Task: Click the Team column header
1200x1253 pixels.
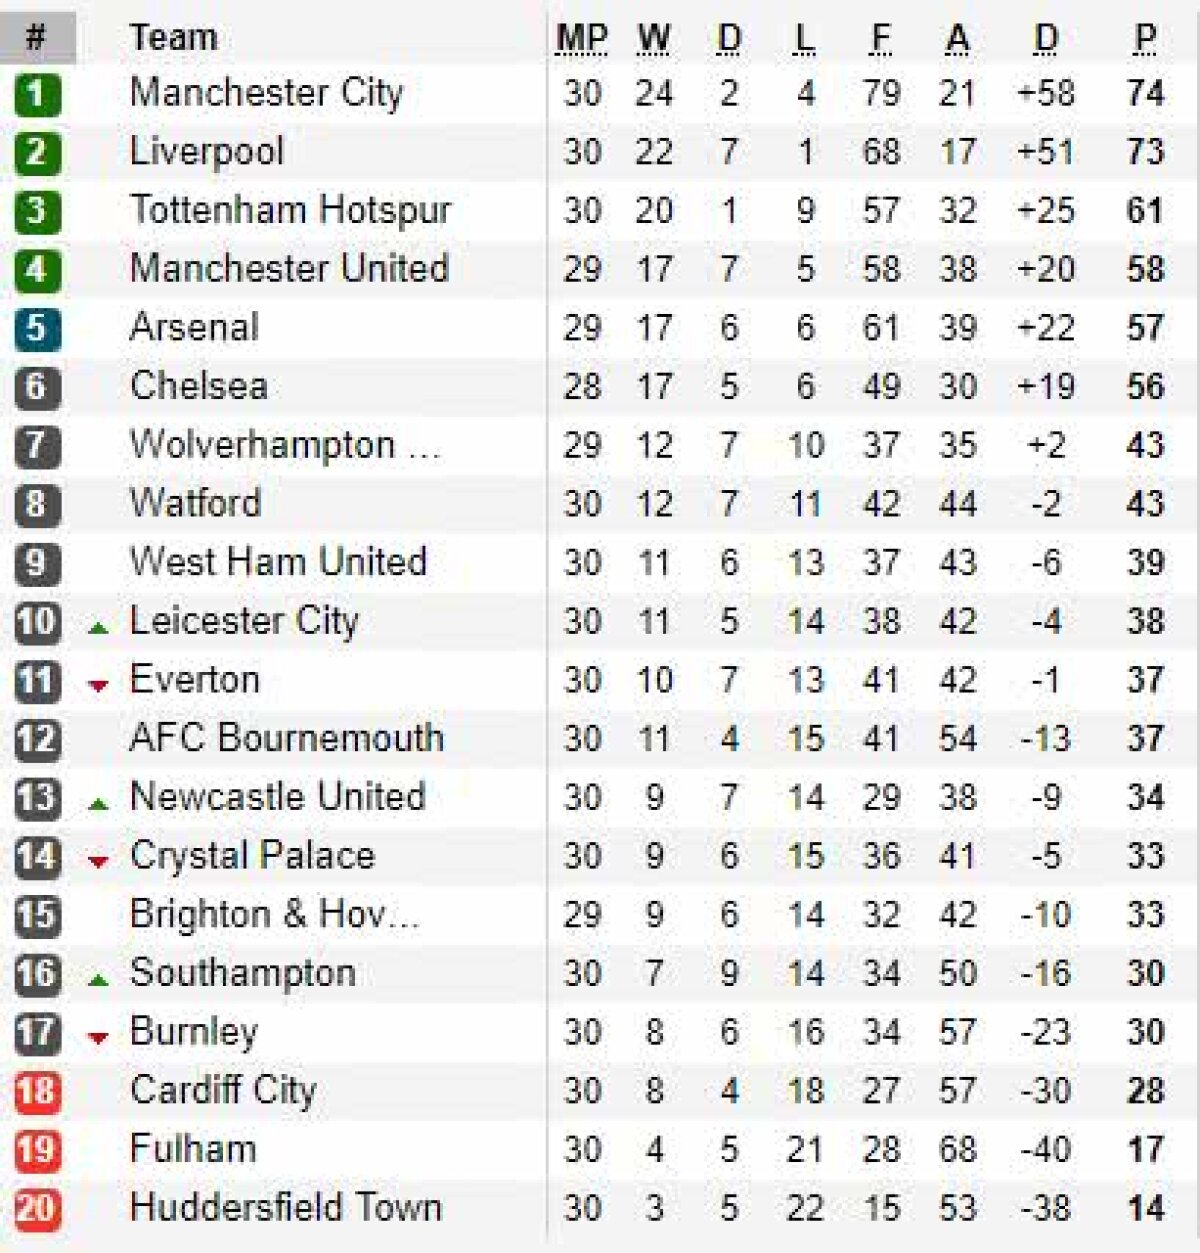Action: 173,38
